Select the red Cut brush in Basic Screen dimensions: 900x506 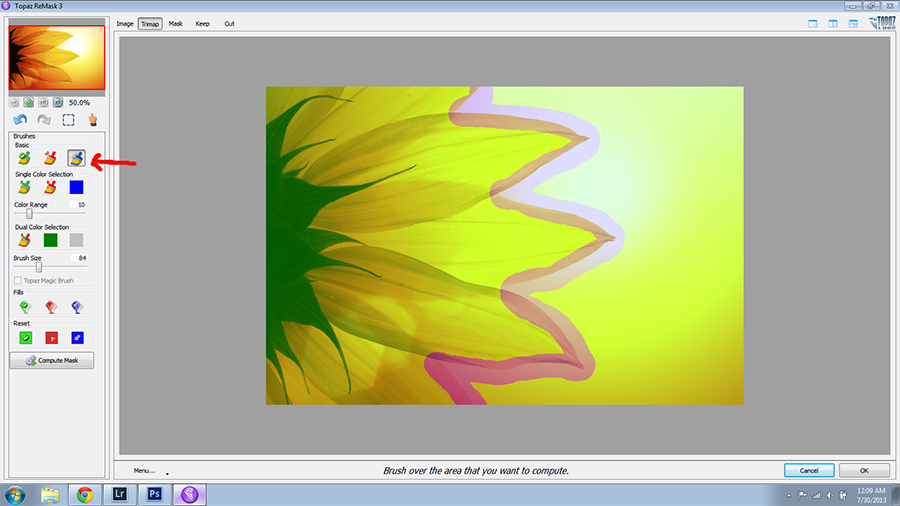point(50,158)
